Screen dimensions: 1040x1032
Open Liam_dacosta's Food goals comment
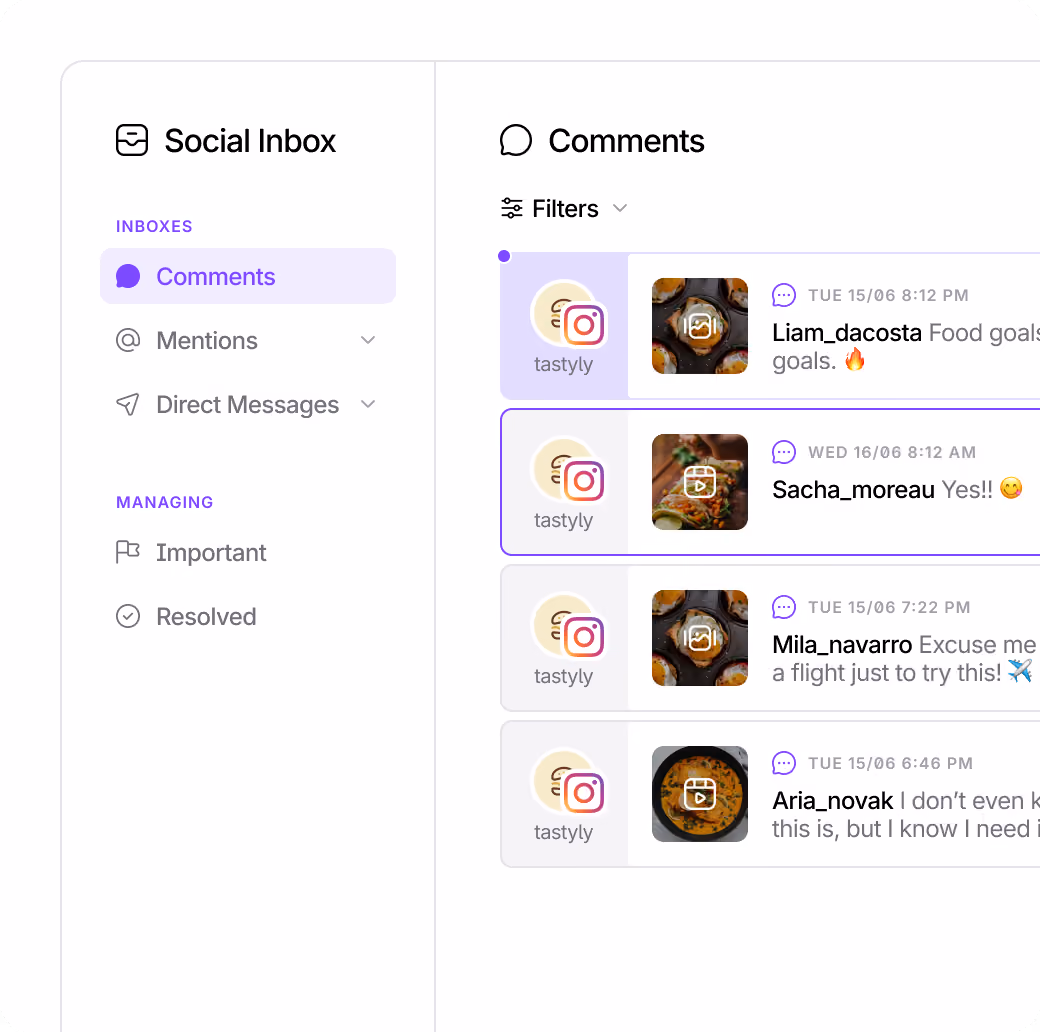tap(906, 346)
